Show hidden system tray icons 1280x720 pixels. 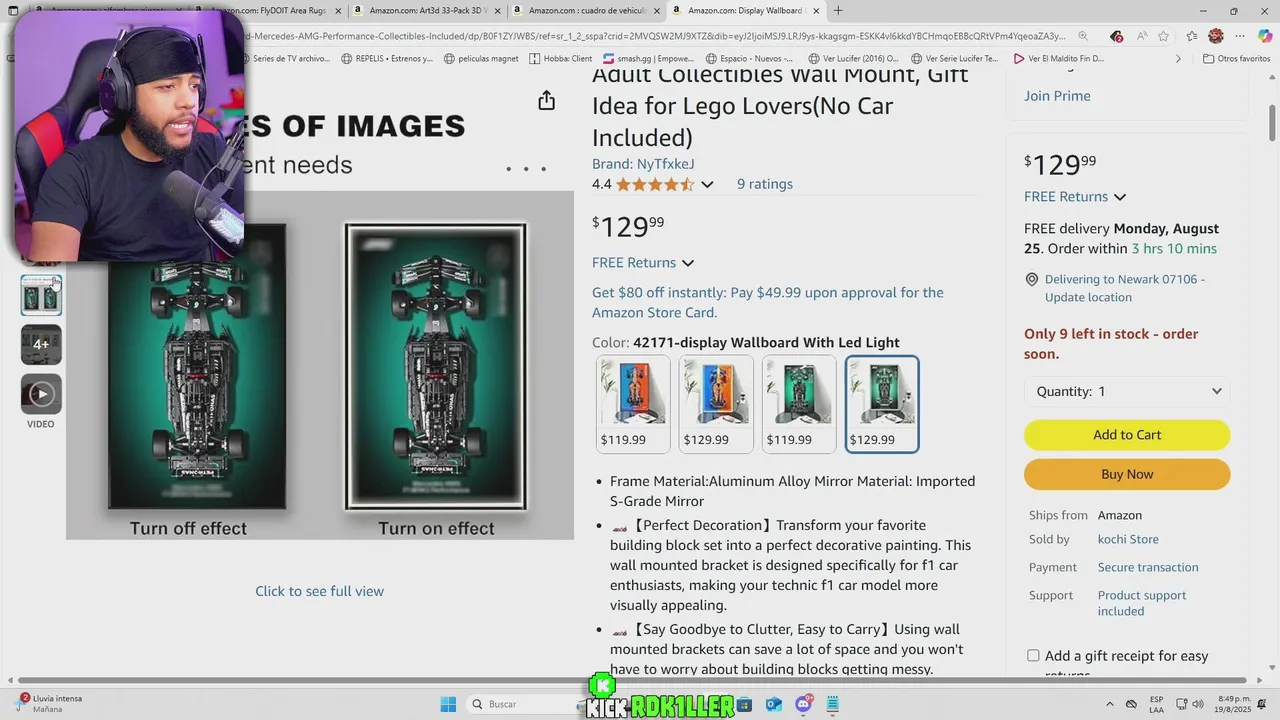tap(1109, 704)
